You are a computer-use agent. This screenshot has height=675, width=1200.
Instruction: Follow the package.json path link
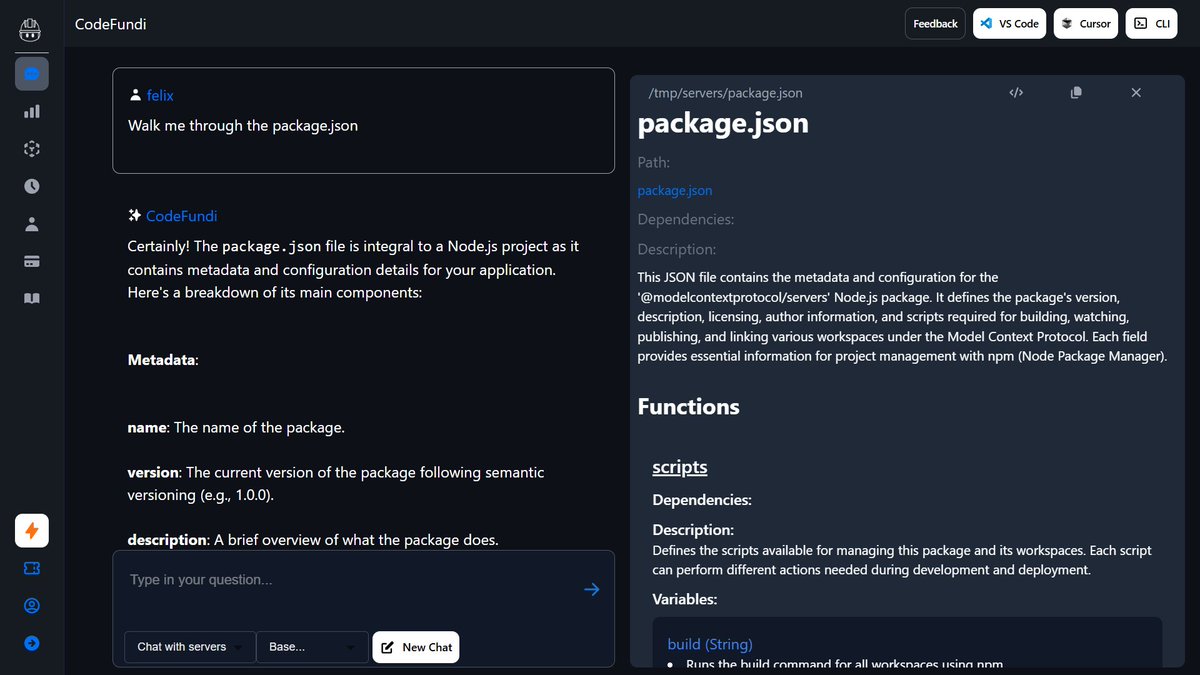coord(675,190)
